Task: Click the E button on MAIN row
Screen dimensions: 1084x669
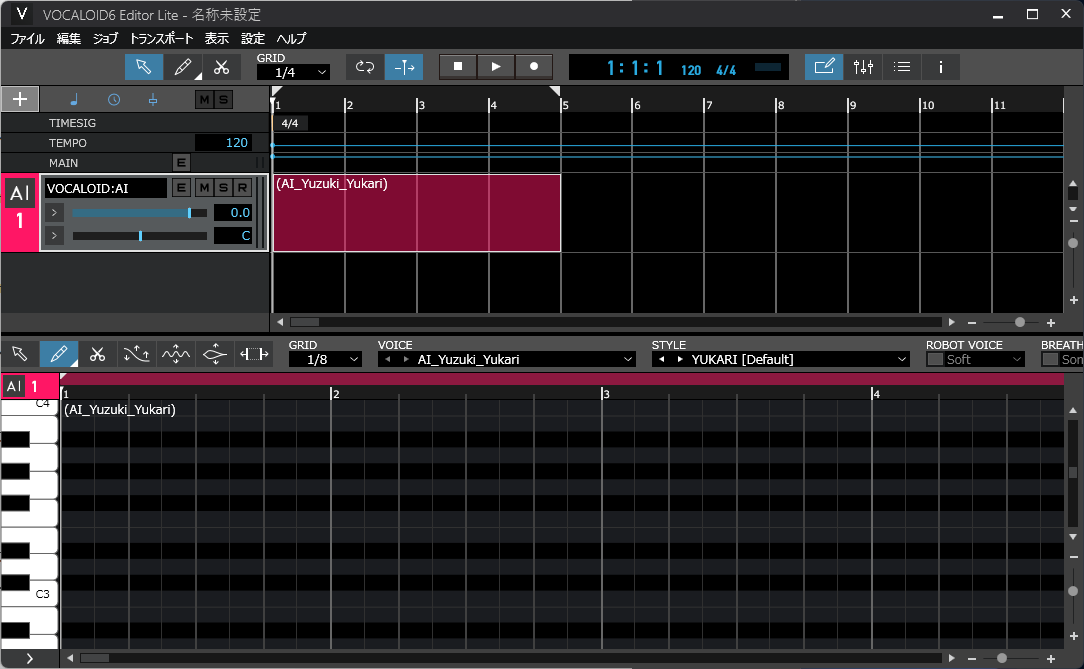Action: (x=181, y=162)
